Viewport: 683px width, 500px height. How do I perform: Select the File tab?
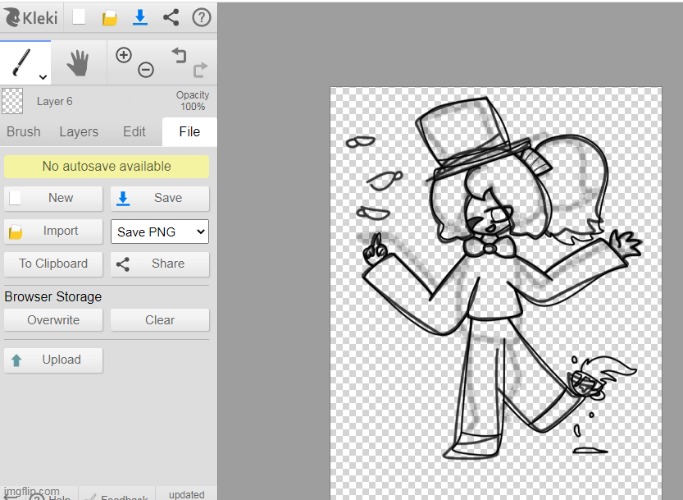(x=189, y=132)
